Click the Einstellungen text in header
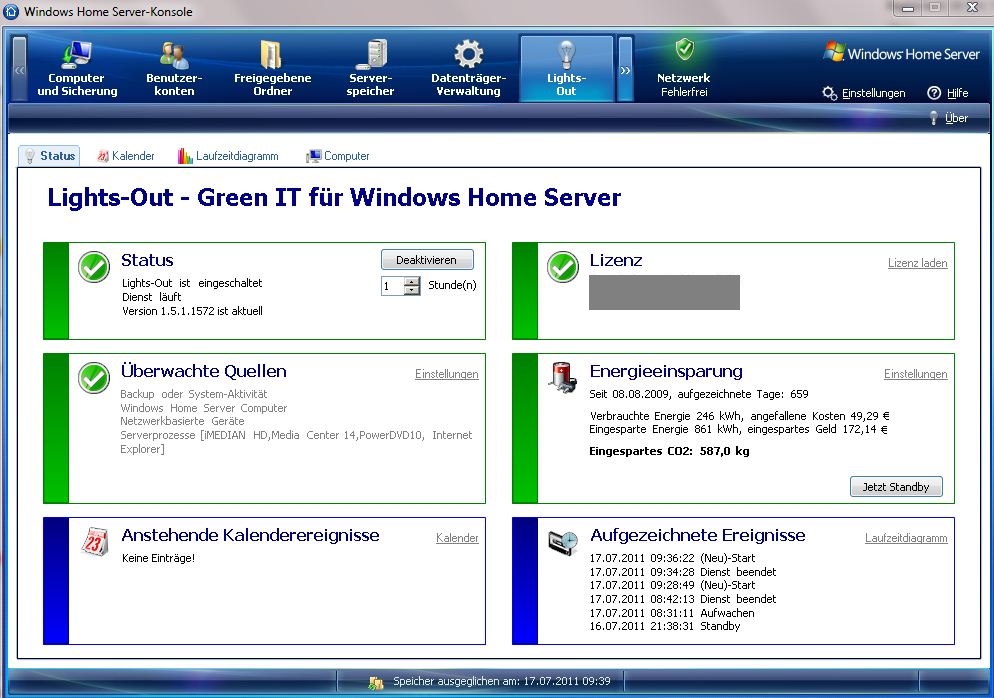The height and width of the screenshot is (698, 994). pyautogui.click(x=873, y=93)
